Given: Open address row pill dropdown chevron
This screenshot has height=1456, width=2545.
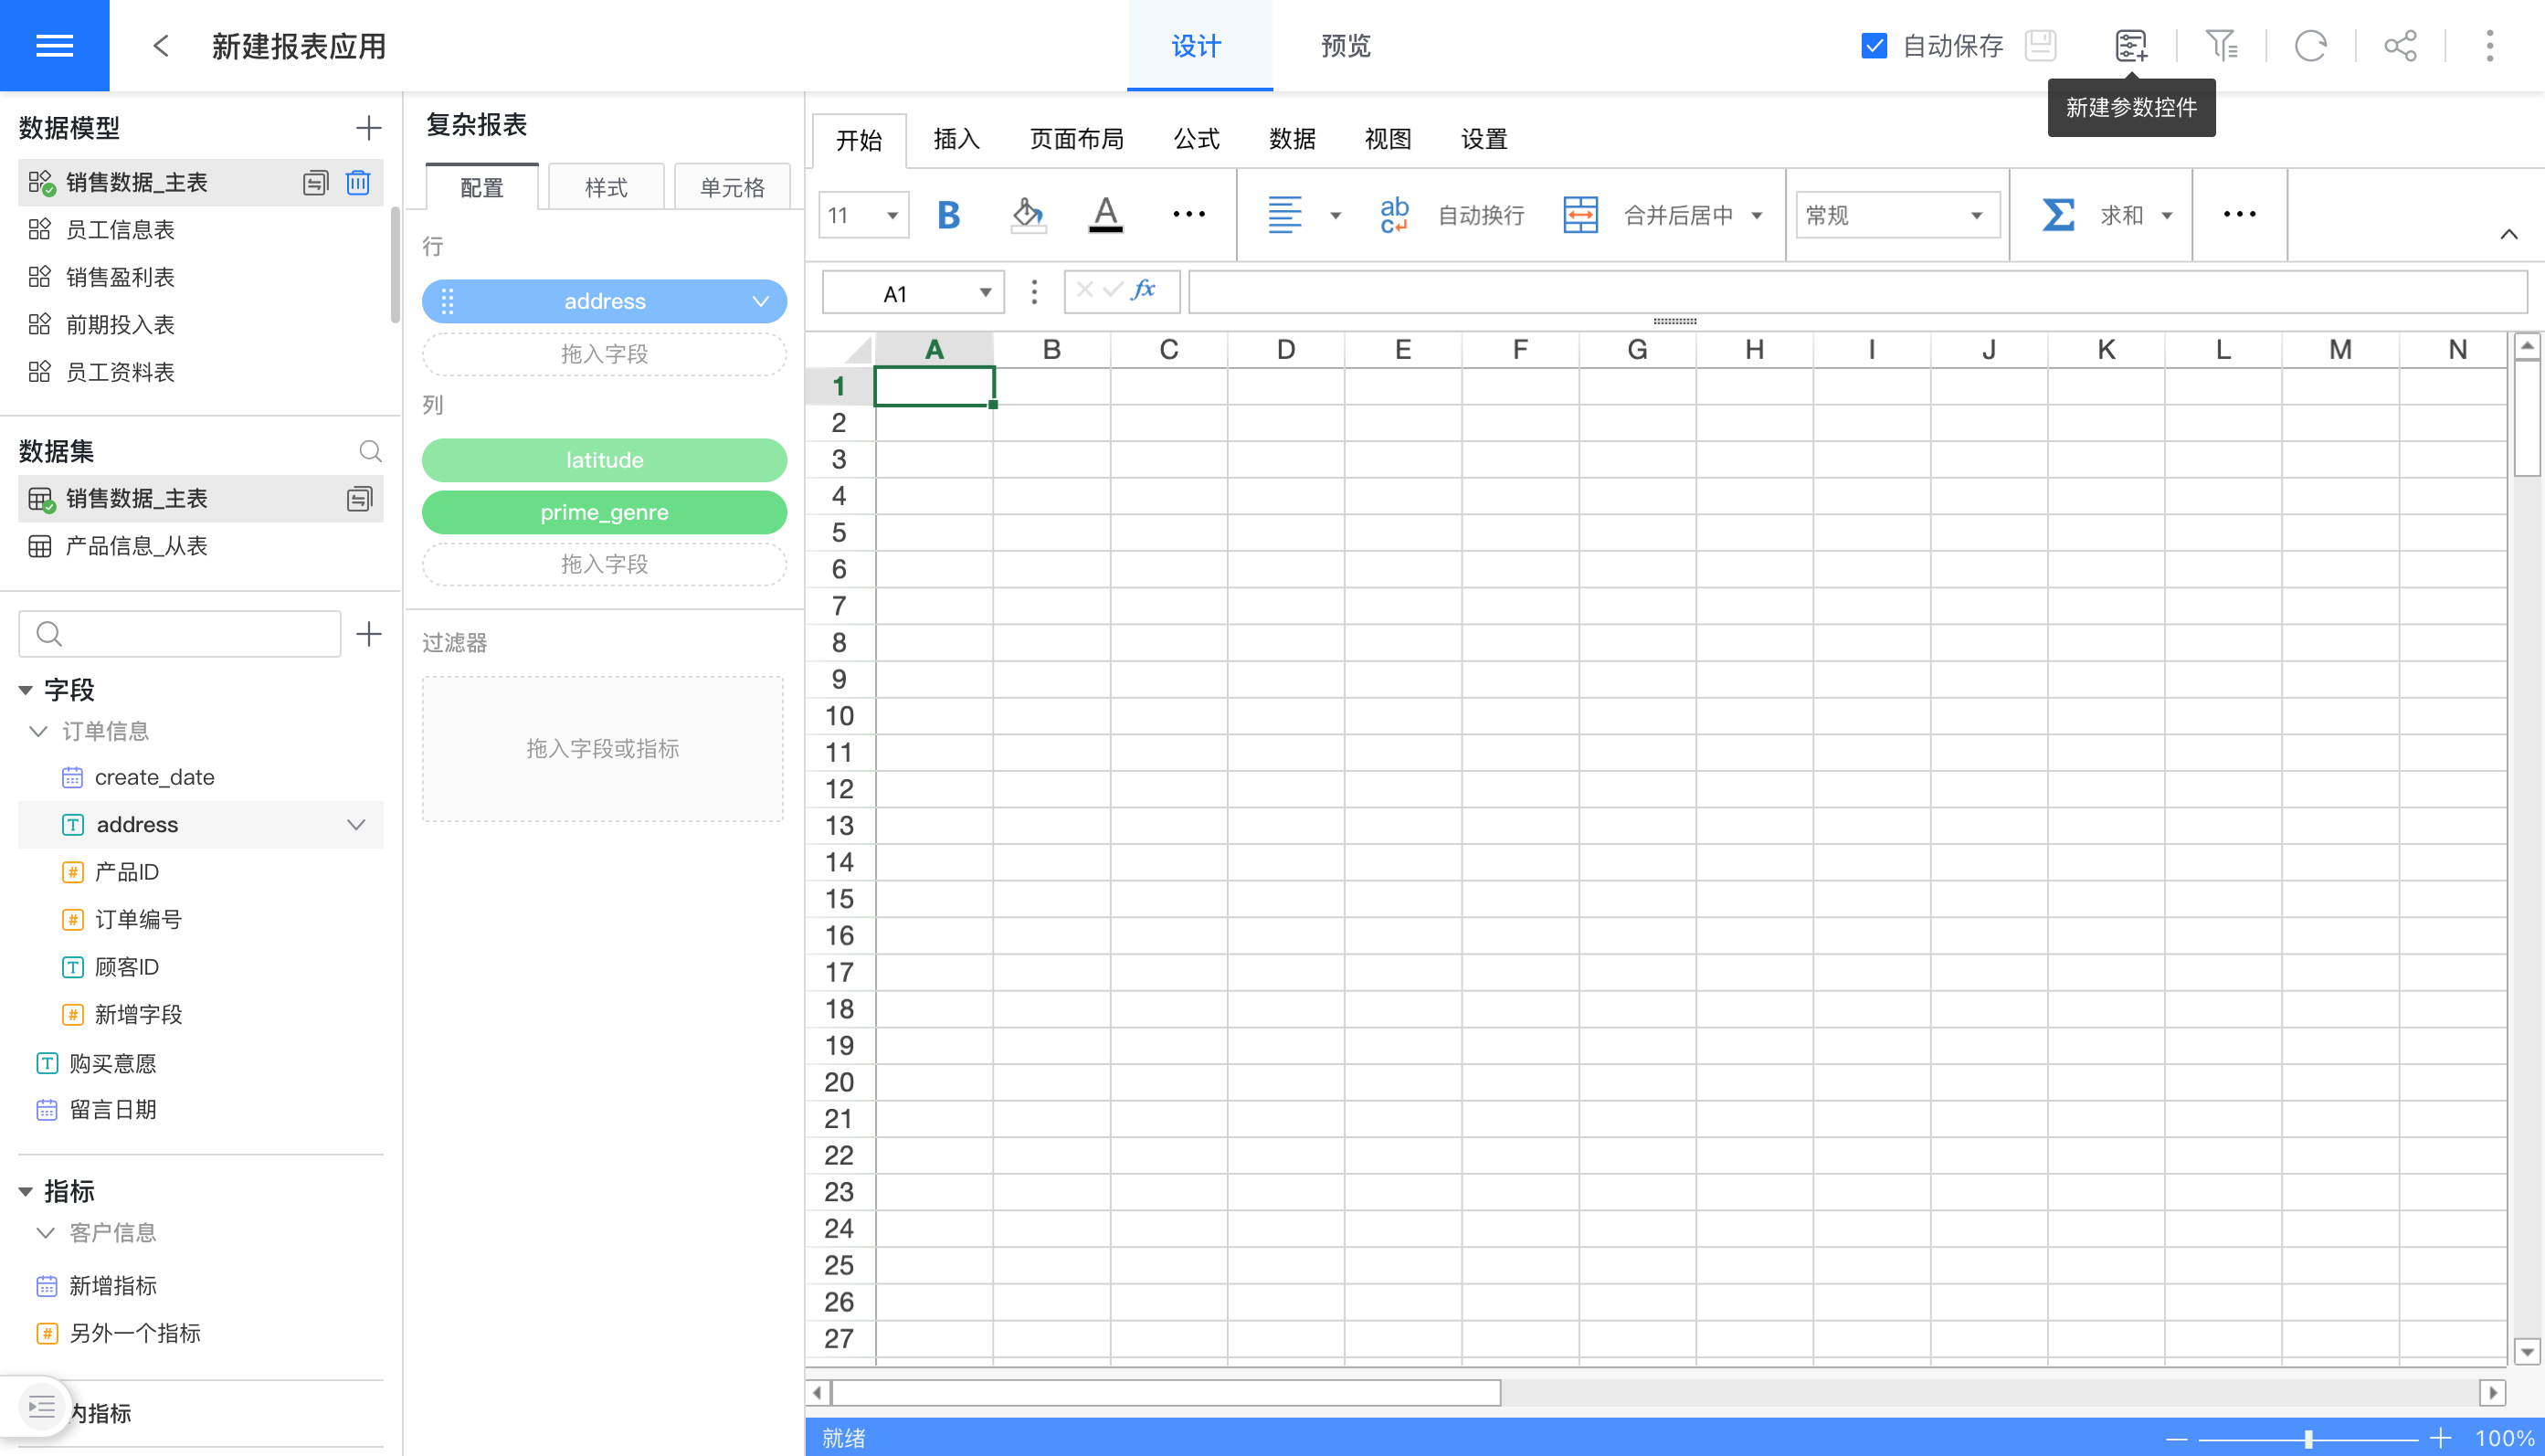Looking at the screenshot, I should pyautogui.click(x=761, y=301).
